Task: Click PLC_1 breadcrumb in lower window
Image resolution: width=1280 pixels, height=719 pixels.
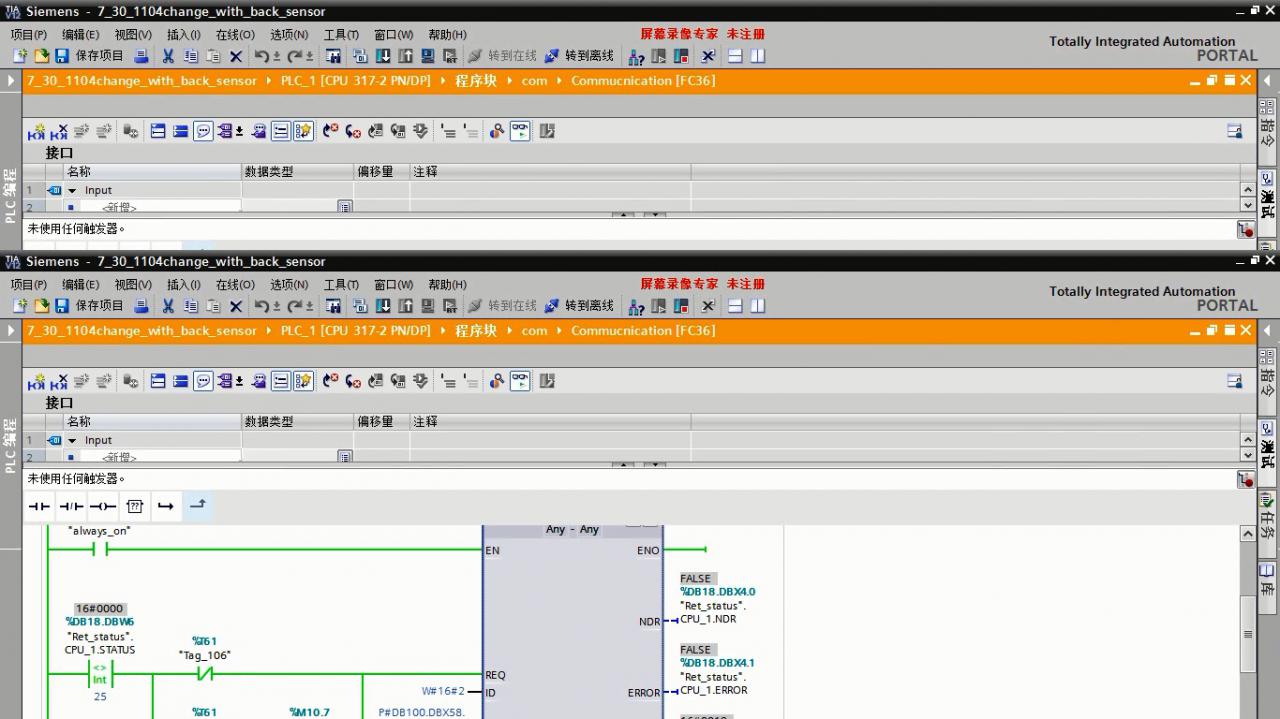Action: 355,331
